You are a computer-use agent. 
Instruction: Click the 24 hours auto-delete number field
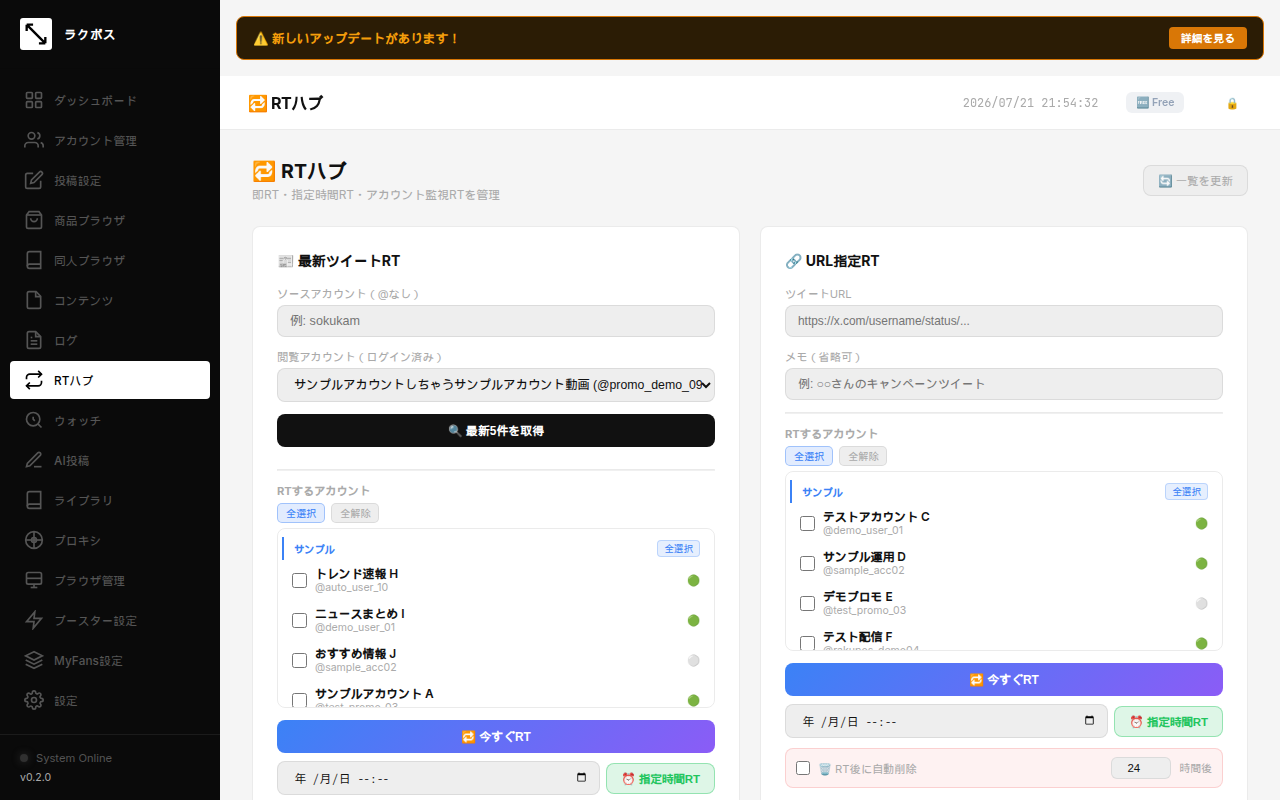tap(1140, 768)
